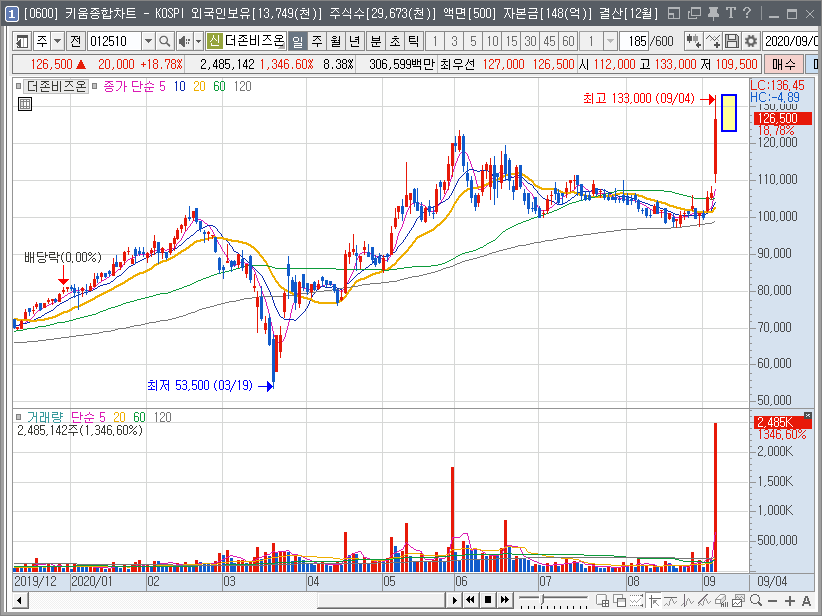Select the 틱 tick chart tab
Screen dimensions: 822x616
pos(414,41)
